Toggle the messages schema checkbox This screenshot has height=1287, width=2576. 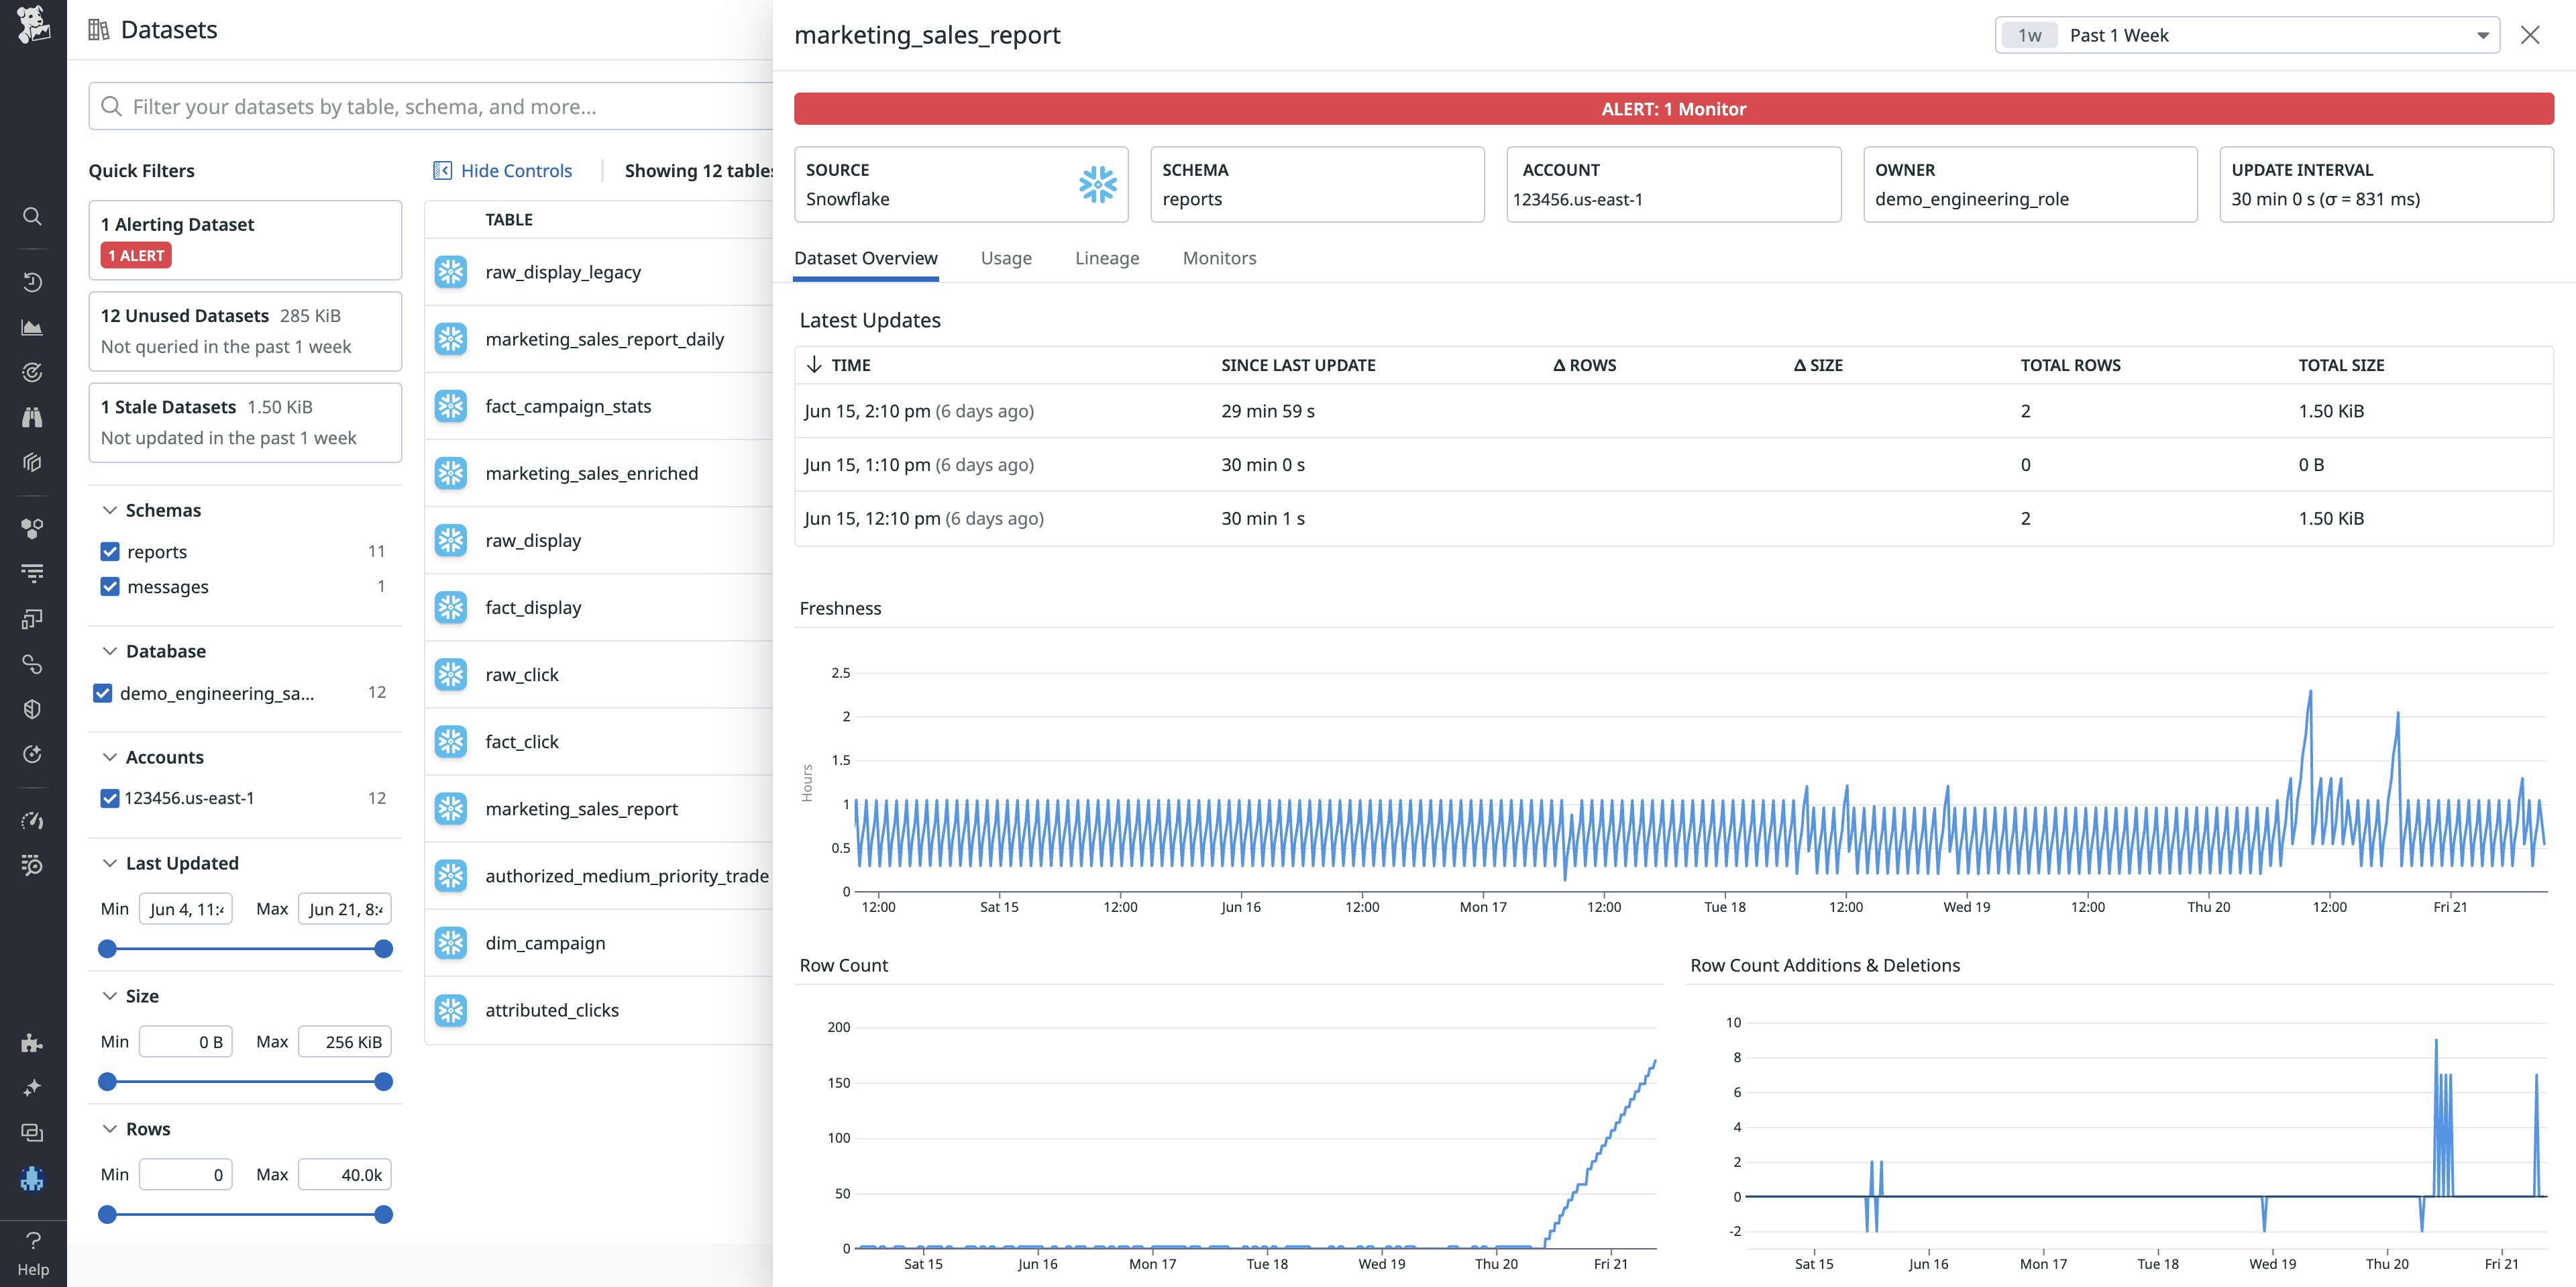[x=110, y=587]
